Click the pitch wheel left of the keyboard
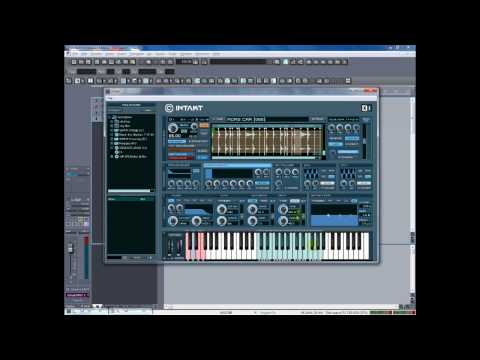The height and width of the screenshot is (360, 480). point(171,247)
